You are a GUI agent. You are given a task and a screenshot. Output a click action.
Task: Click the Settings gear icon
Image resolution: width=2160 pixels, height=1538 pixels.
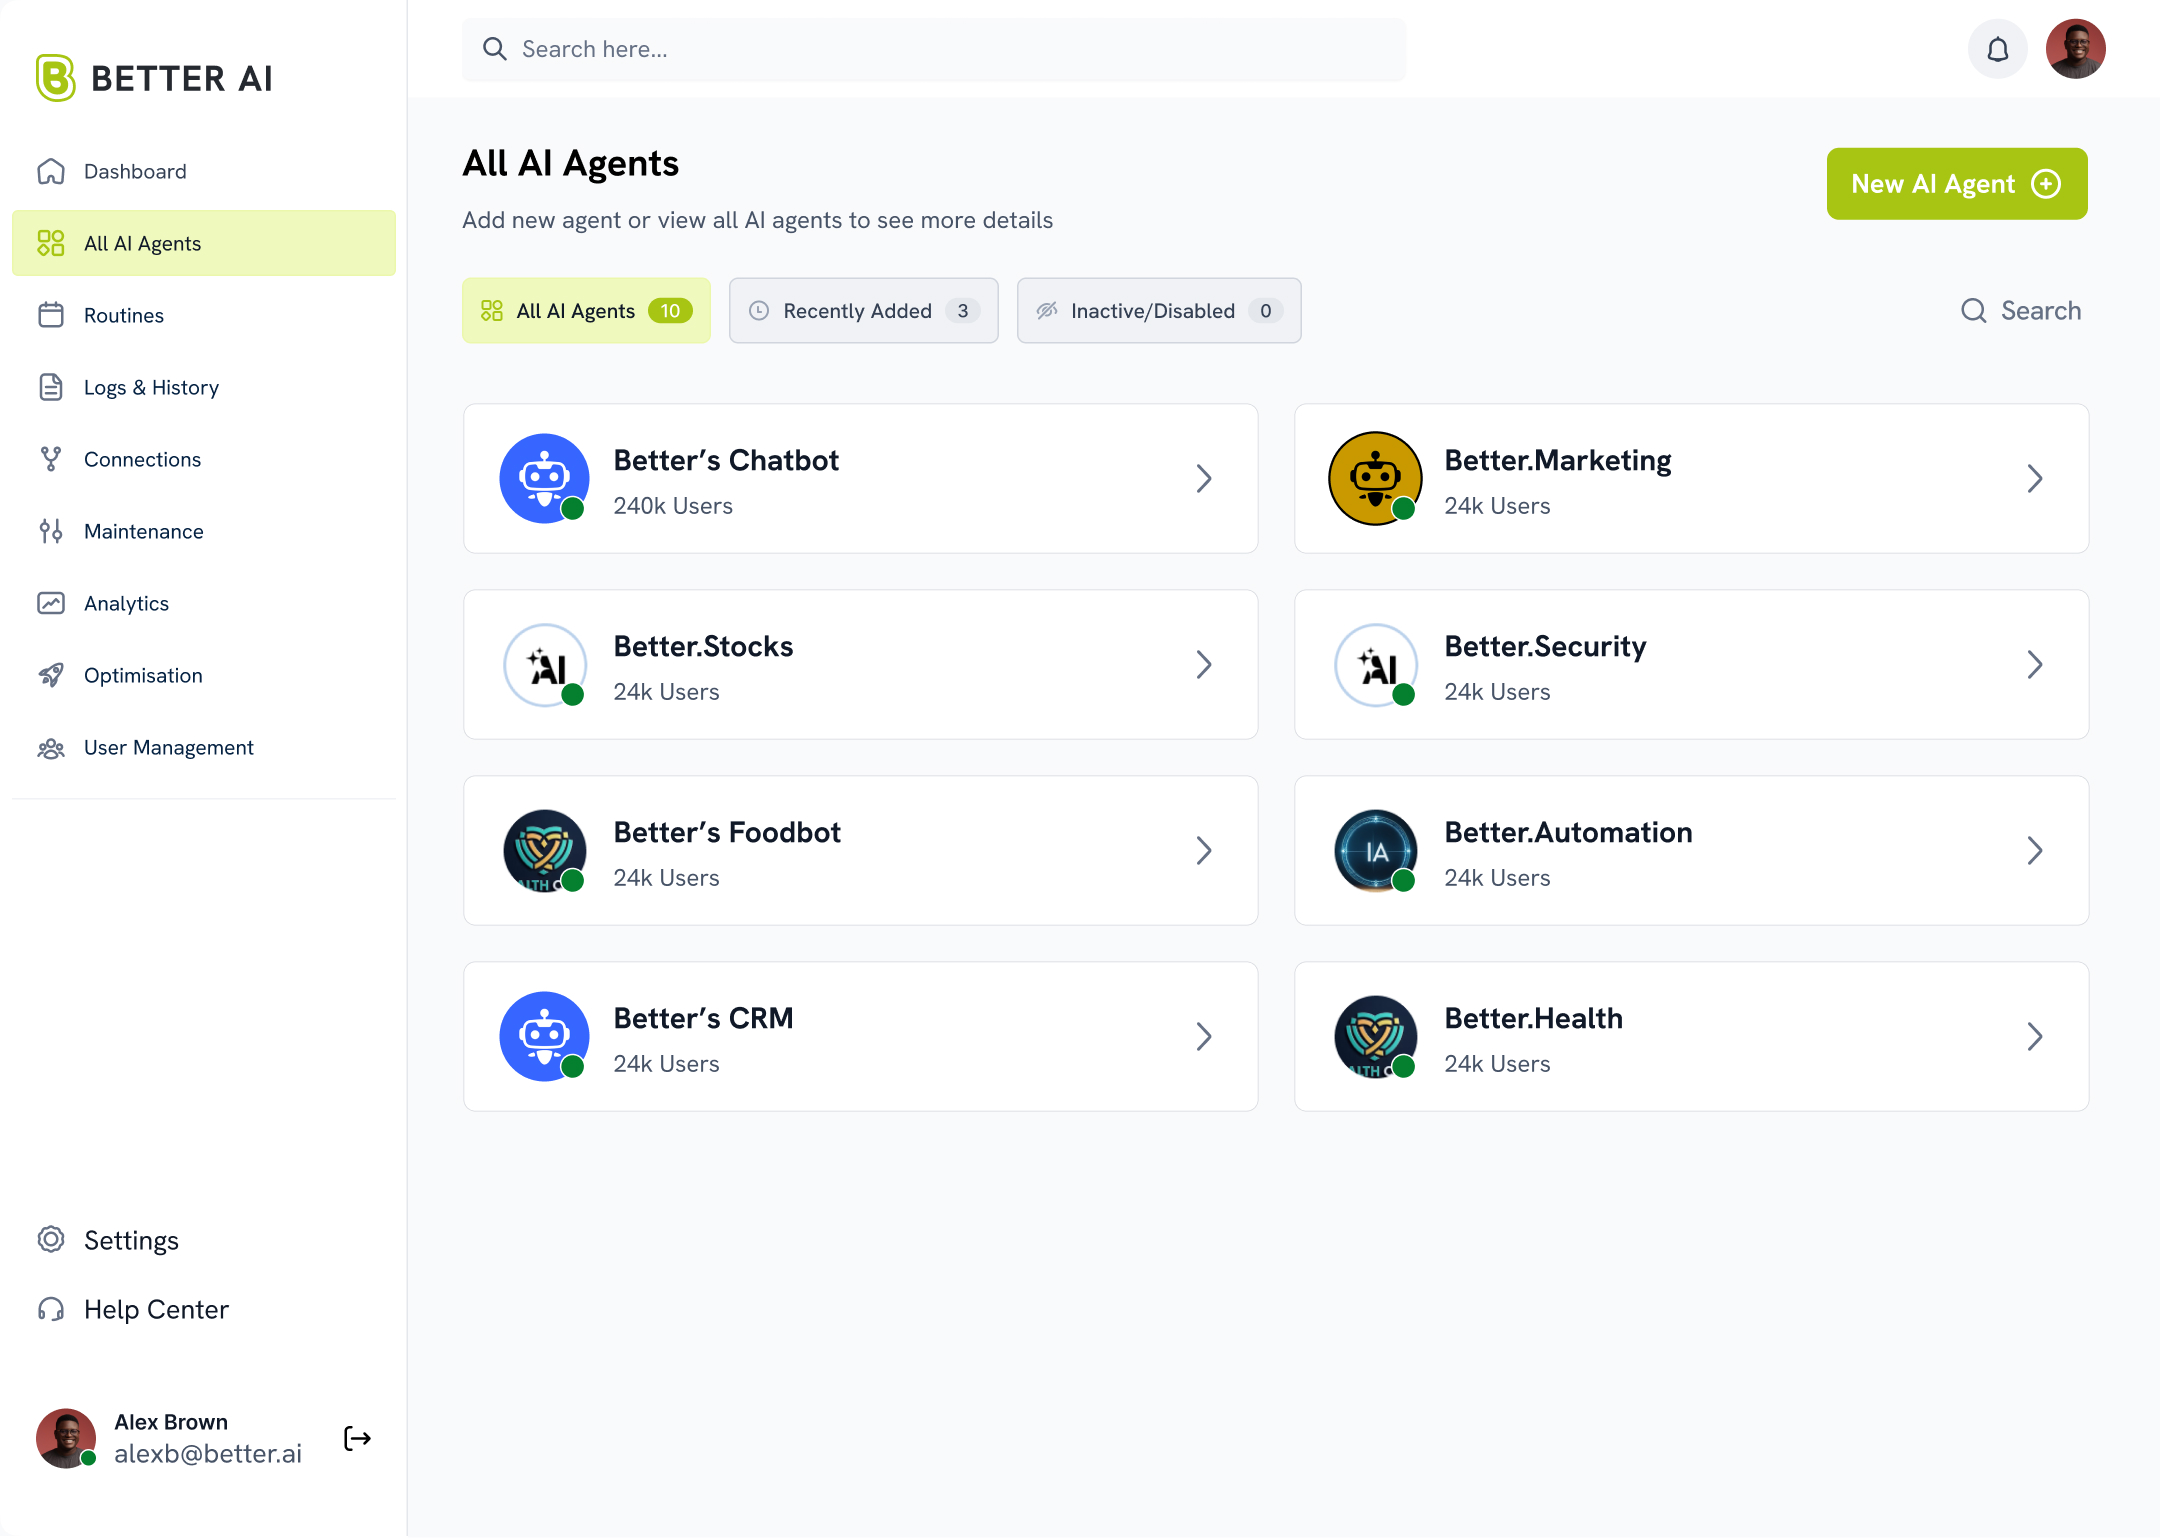click(51, 1240)
